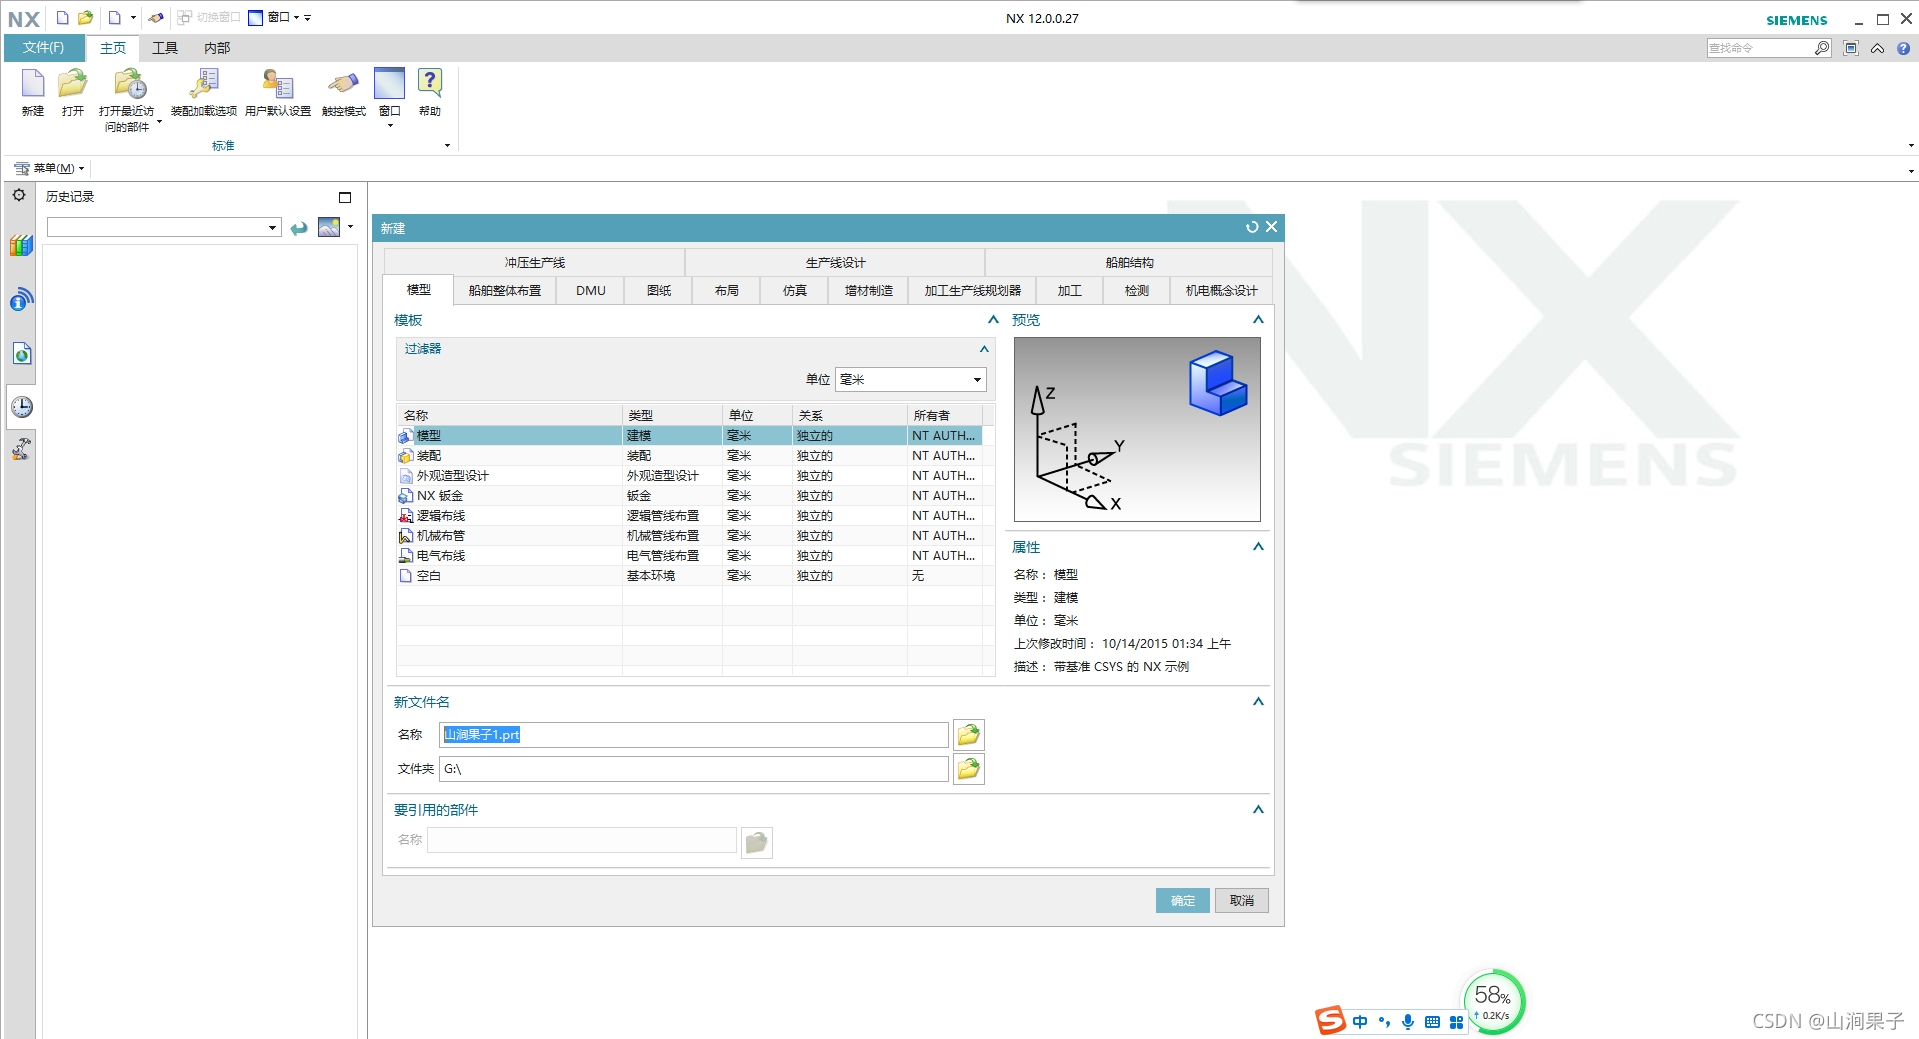Click the title bar help question icon
The height and width of the screenshot is (1039, 1919).
1903,48
